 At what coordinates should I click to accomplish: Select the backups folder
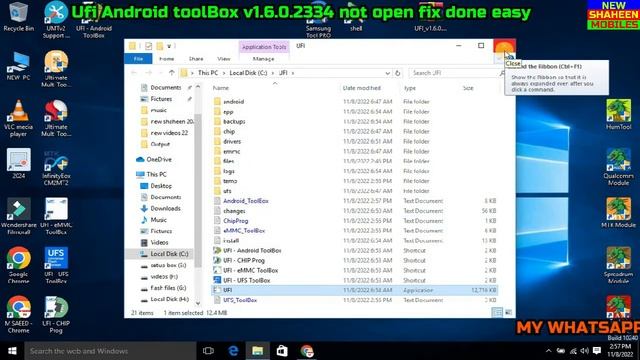234,122
